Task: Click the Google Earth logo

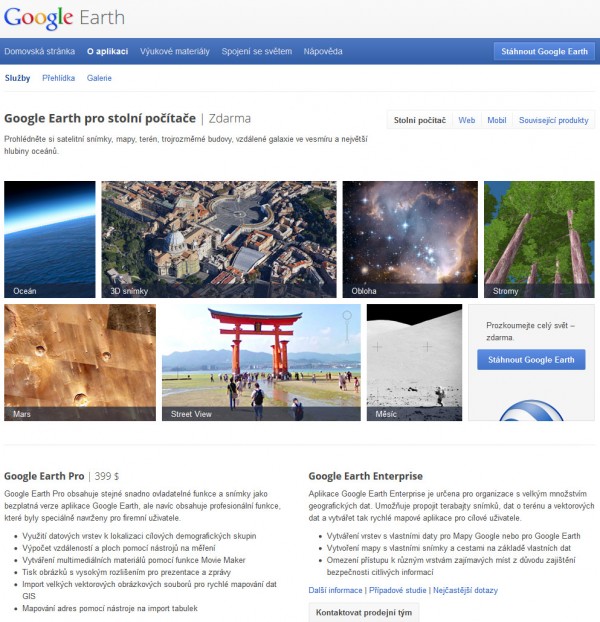Action: pos(64,18)
